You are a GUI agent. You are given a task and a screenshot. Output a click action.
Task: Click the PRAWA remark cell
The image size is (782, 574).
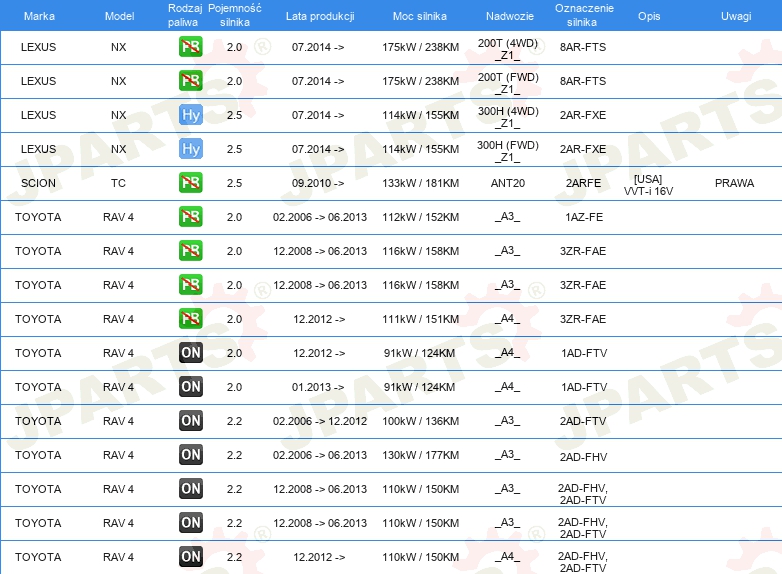(x=734, y=183)
